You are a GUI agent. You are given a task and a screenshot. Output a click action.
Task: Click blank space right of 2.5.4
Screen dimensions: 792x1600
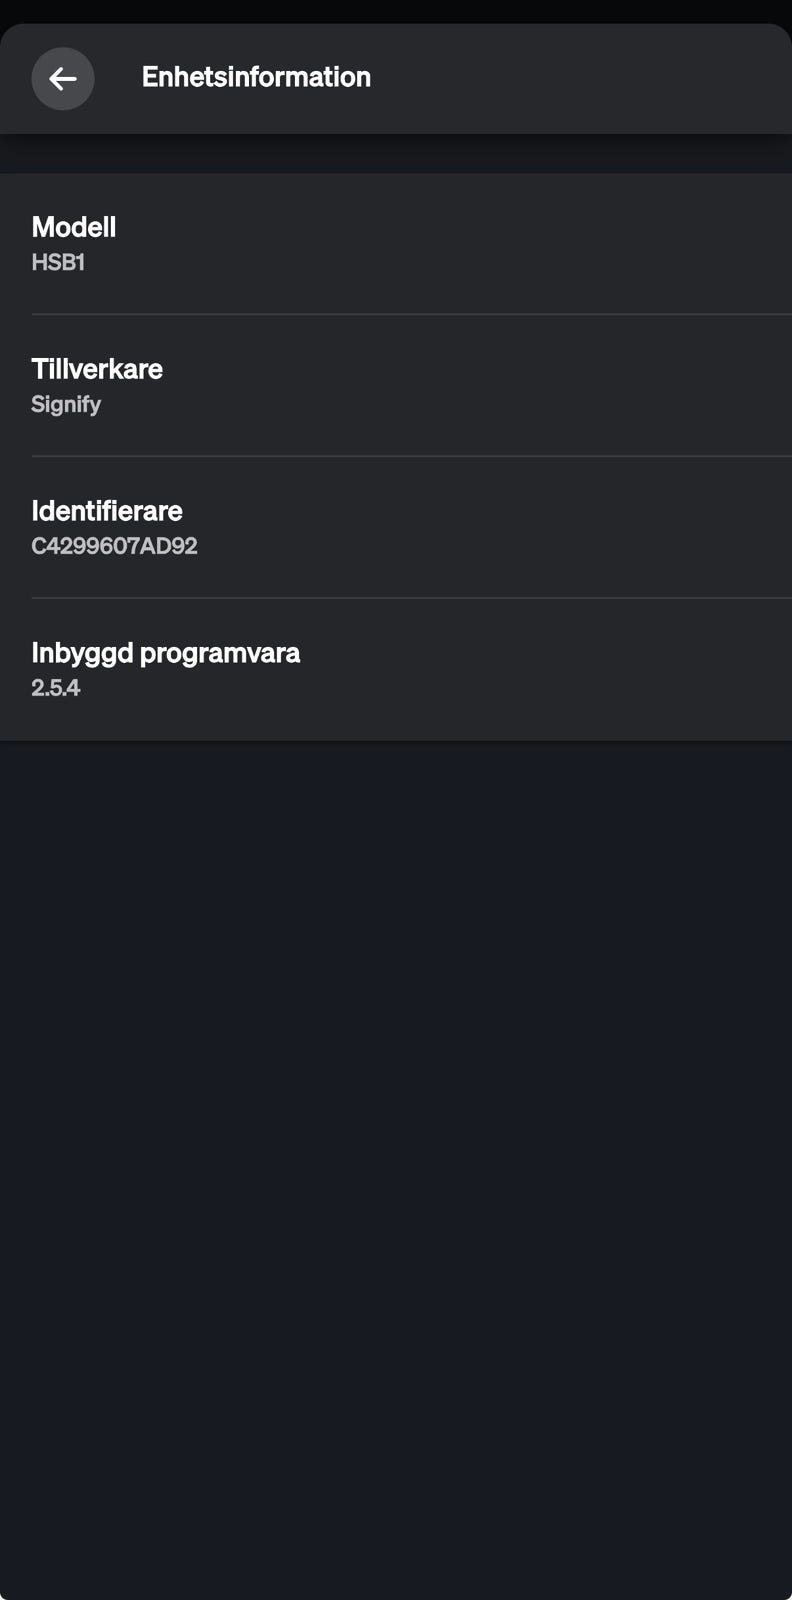[x=450, y=688]
